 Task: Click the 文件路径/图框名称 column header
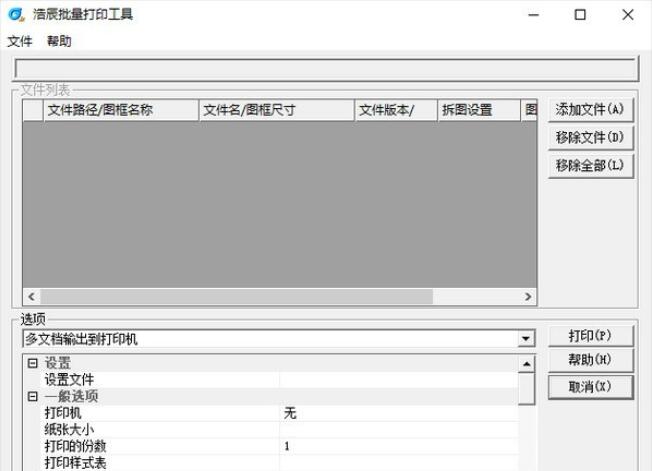pos(121,110)
